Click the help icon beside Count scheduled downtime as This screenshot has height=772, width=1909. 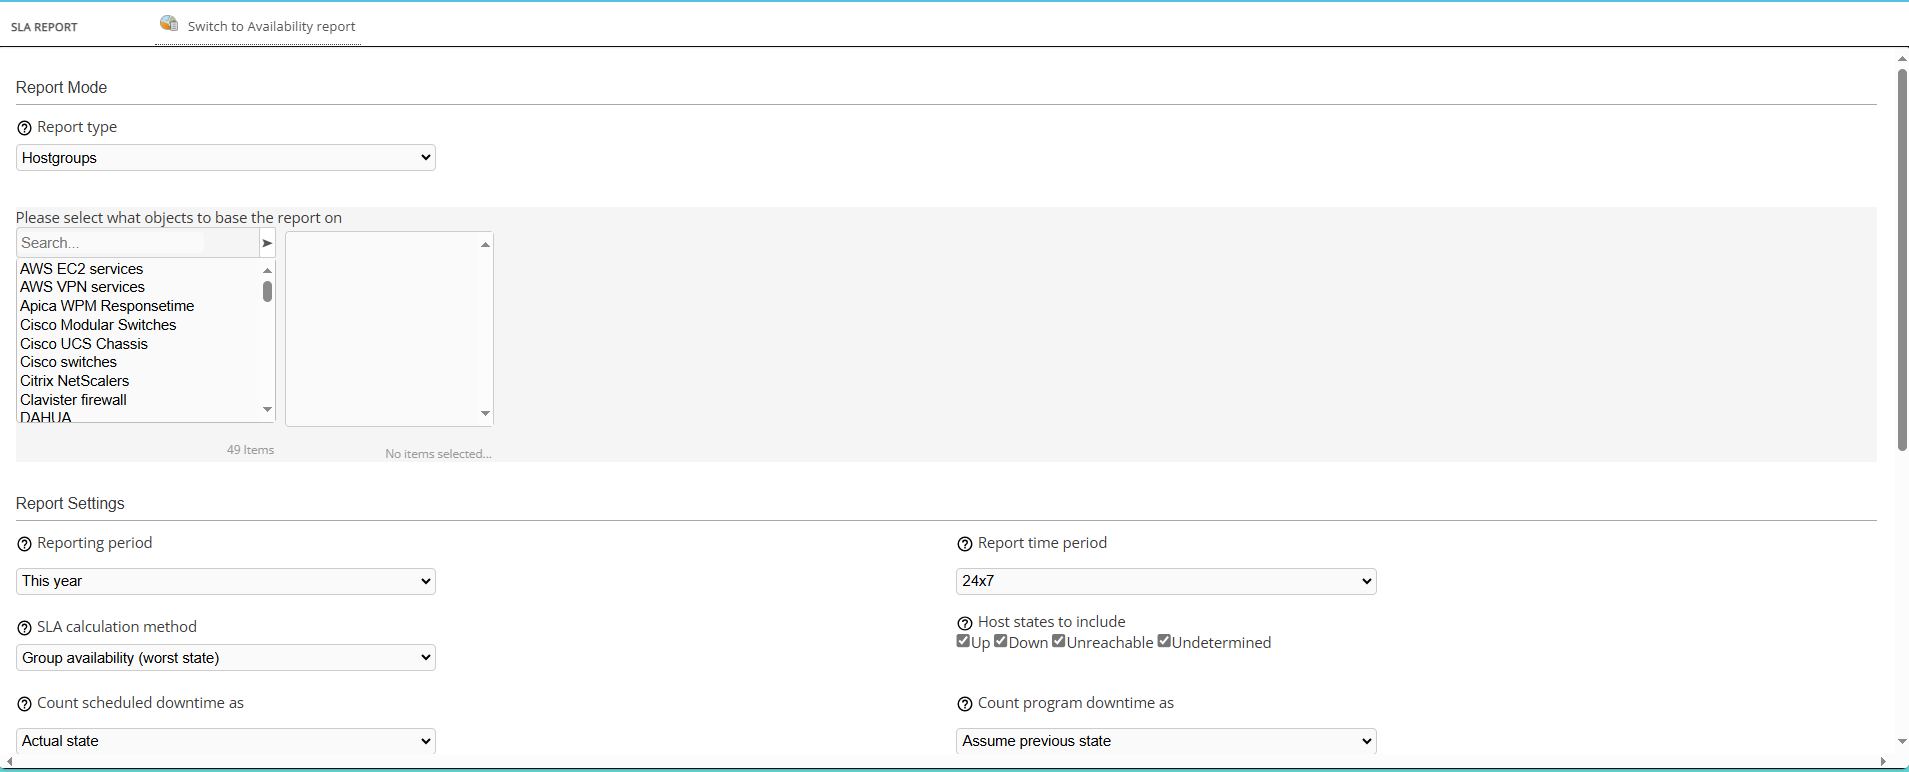coord(24,704)
